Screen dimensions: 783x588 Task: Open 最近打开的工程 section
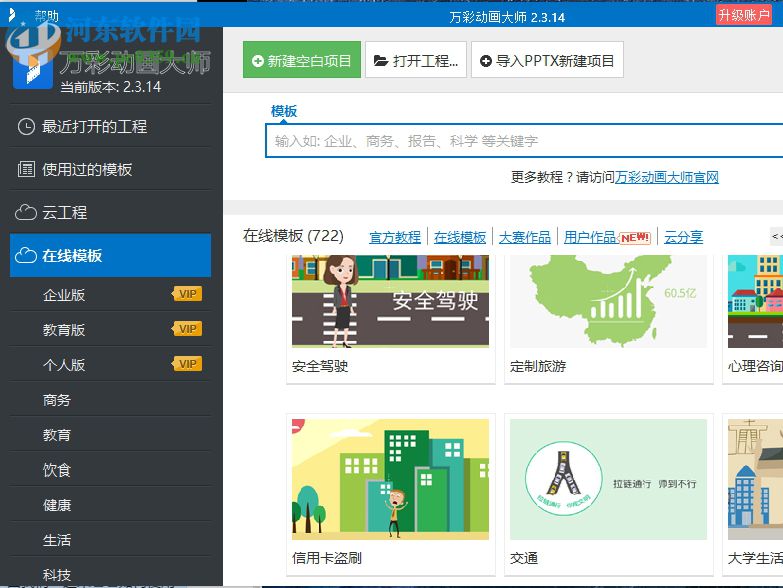click(x=110, y=127)
